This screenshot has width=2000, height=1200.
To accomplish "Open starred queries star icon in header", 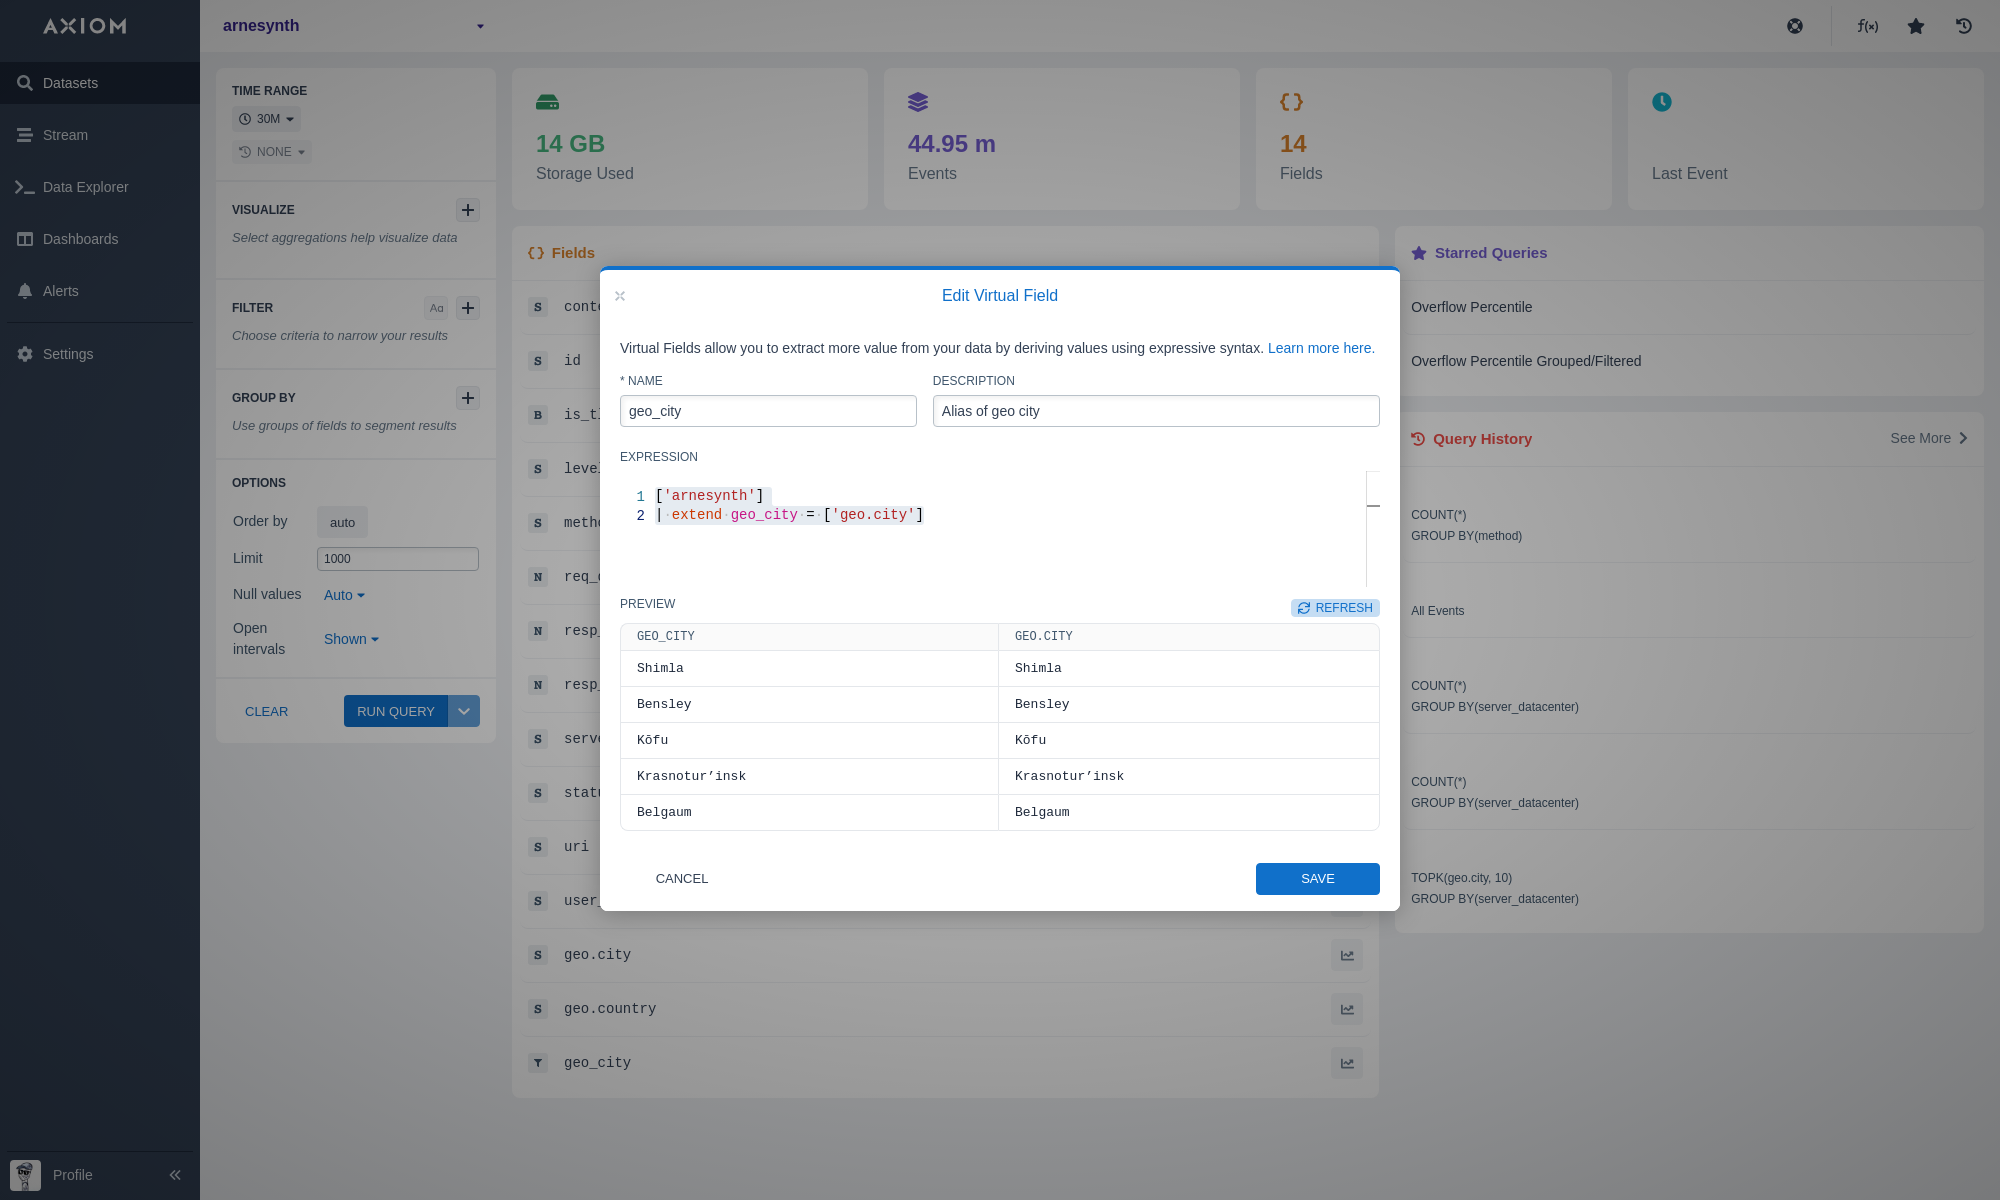I will [x=1915, y=26].
